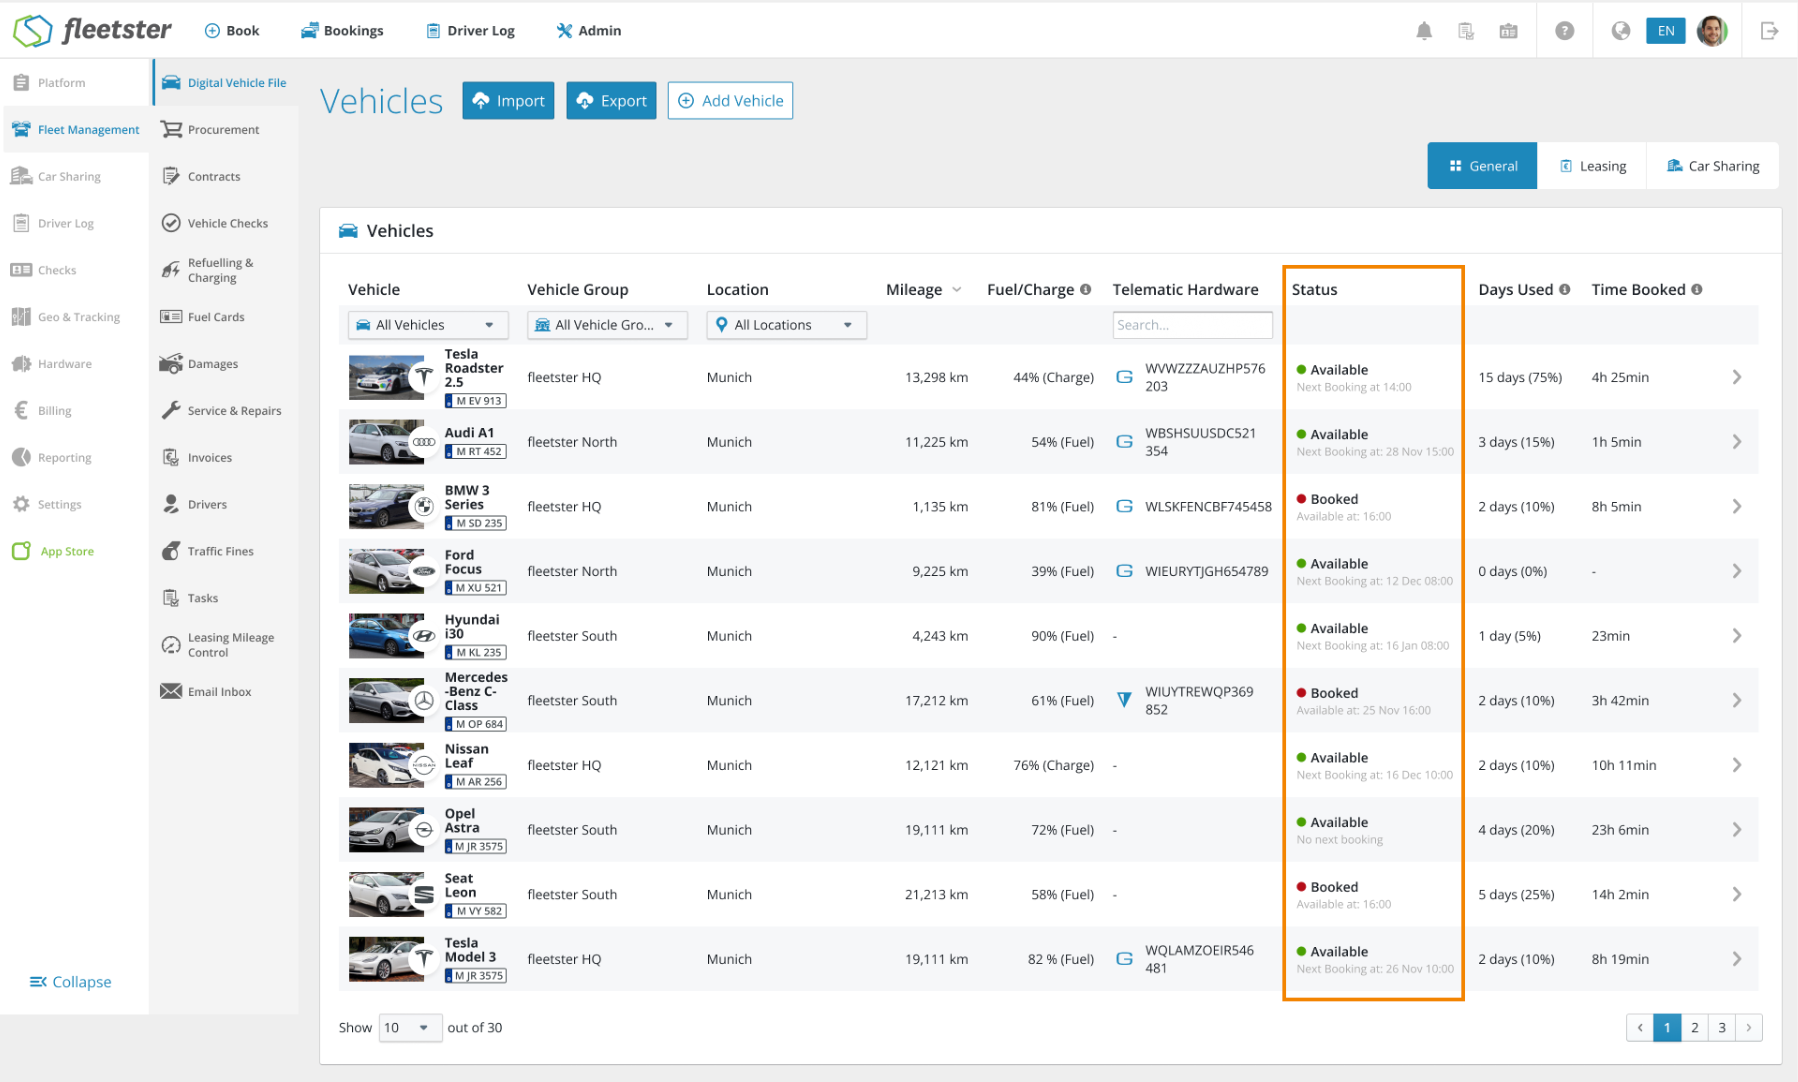This screenshot has height=1082, width=1798.
Task: Switch language using EN button
Action: (x=1666, y=31)
